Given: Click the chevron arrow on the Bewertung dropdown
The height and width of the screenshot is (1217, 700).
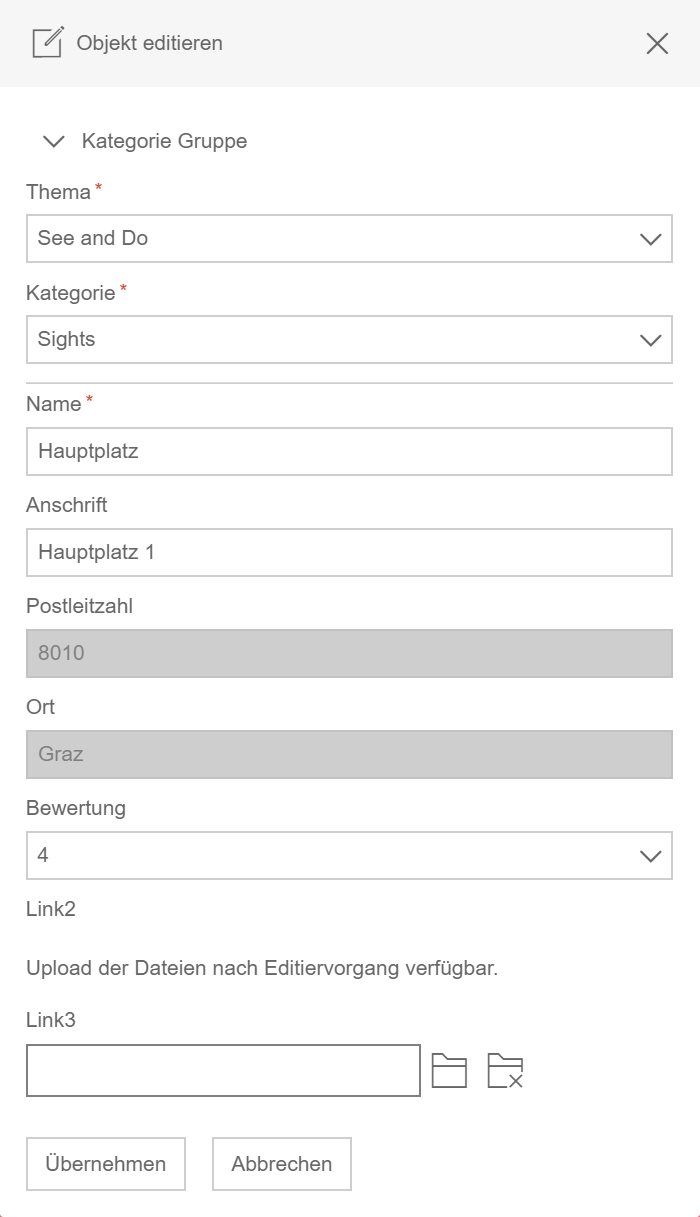Looking at the screenshot, I should (x=650, y=855).
